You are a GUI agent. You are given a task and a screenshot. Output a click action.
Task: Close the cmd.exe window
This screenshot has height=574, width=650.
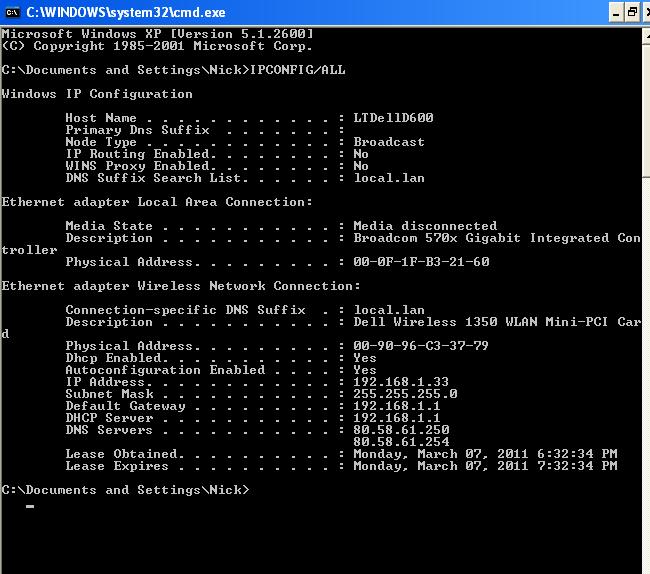[647, 12]
